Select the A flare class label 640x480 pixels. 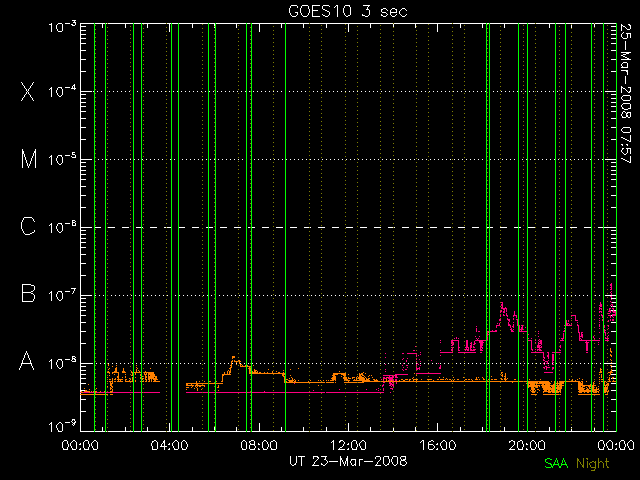(27, 361)
